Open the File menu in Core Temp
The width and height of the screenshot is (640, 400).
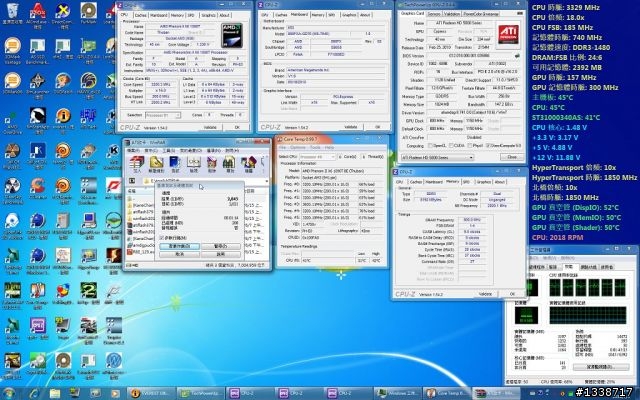[x=282, y=147]
